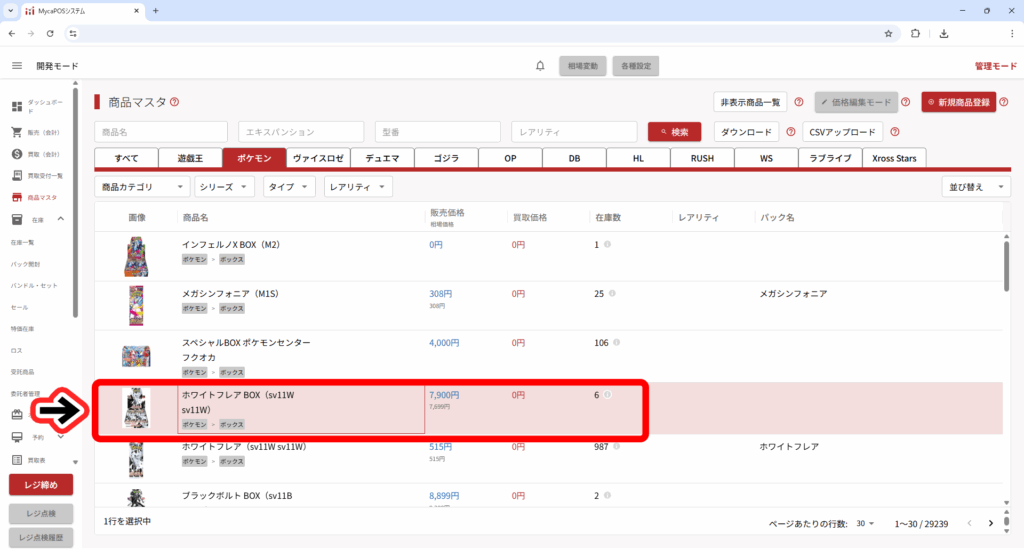Expand the 並び替え sort dropdown
Screen dimensions: 1024x550
point(976,187)
